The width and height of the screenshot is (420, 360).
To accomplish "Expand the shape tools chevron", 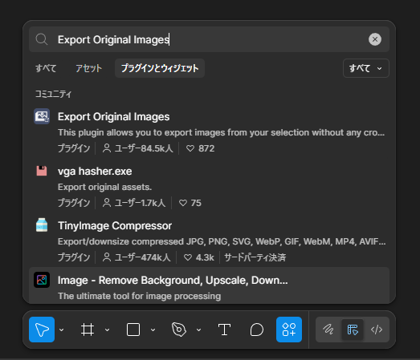I will (x=153, y=330).
